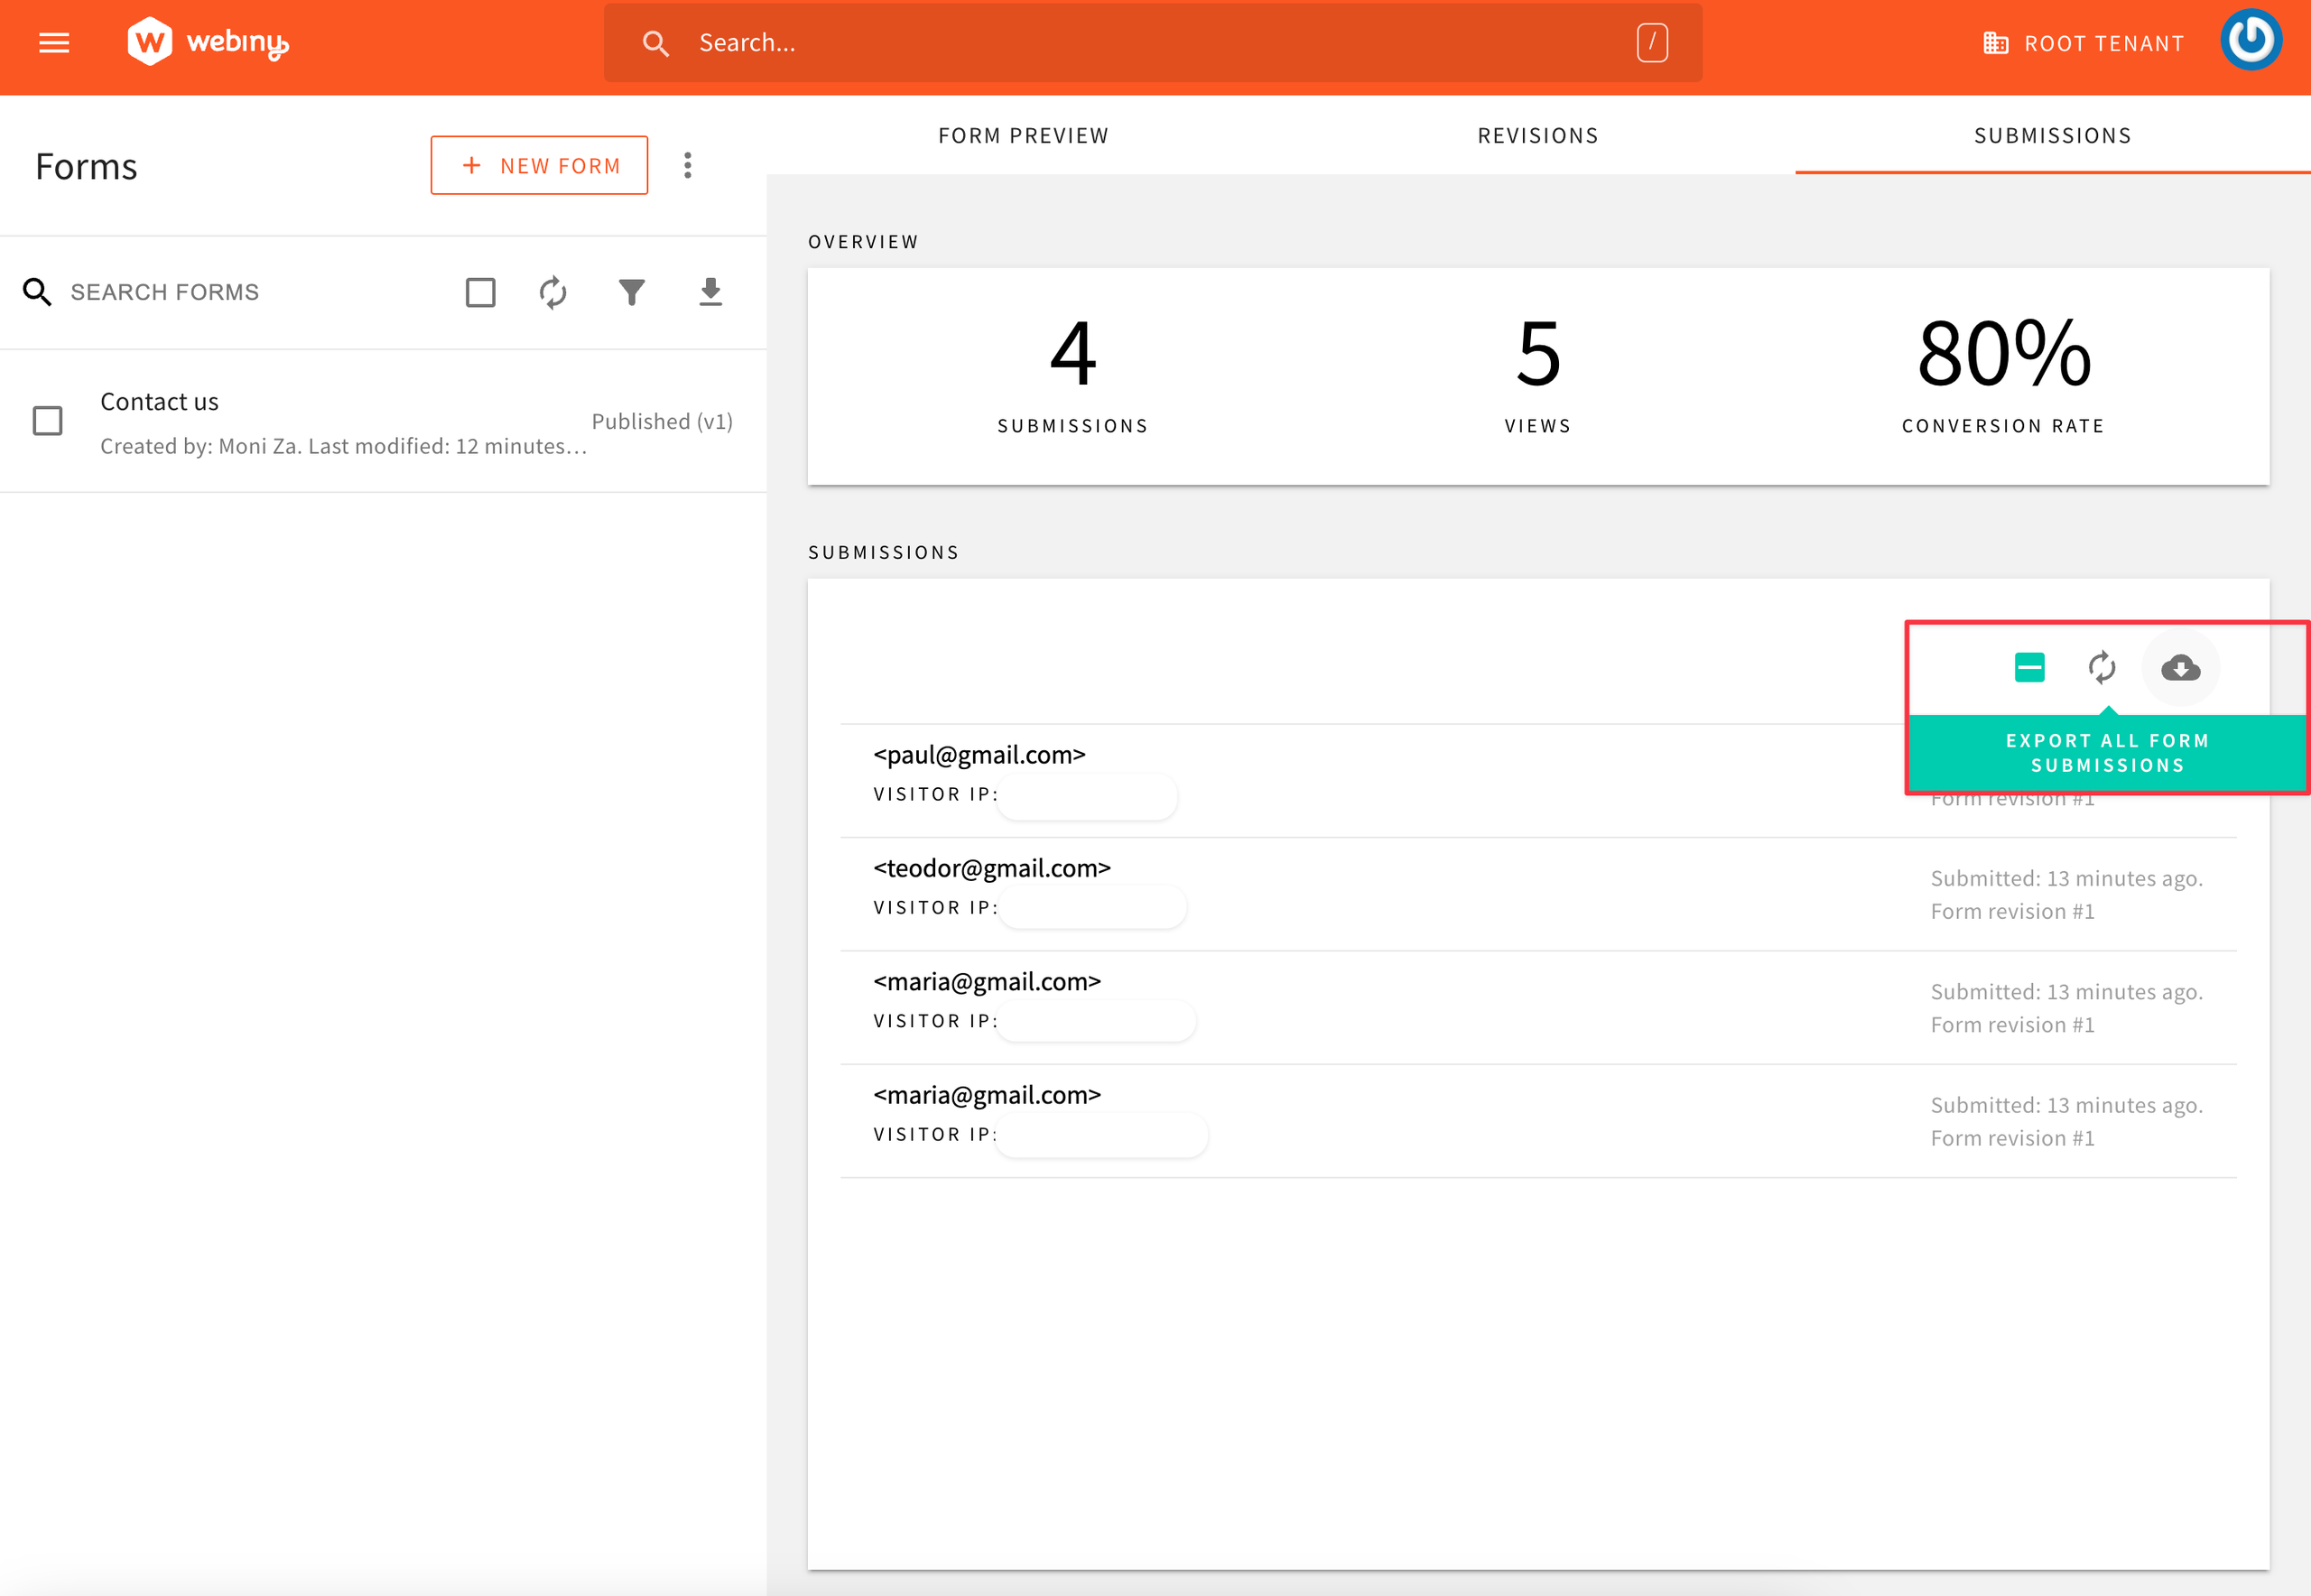Screen dimensions: 2311x1596
Task: Switch to the Revisions tab
Action: [x=1538, y=135]
